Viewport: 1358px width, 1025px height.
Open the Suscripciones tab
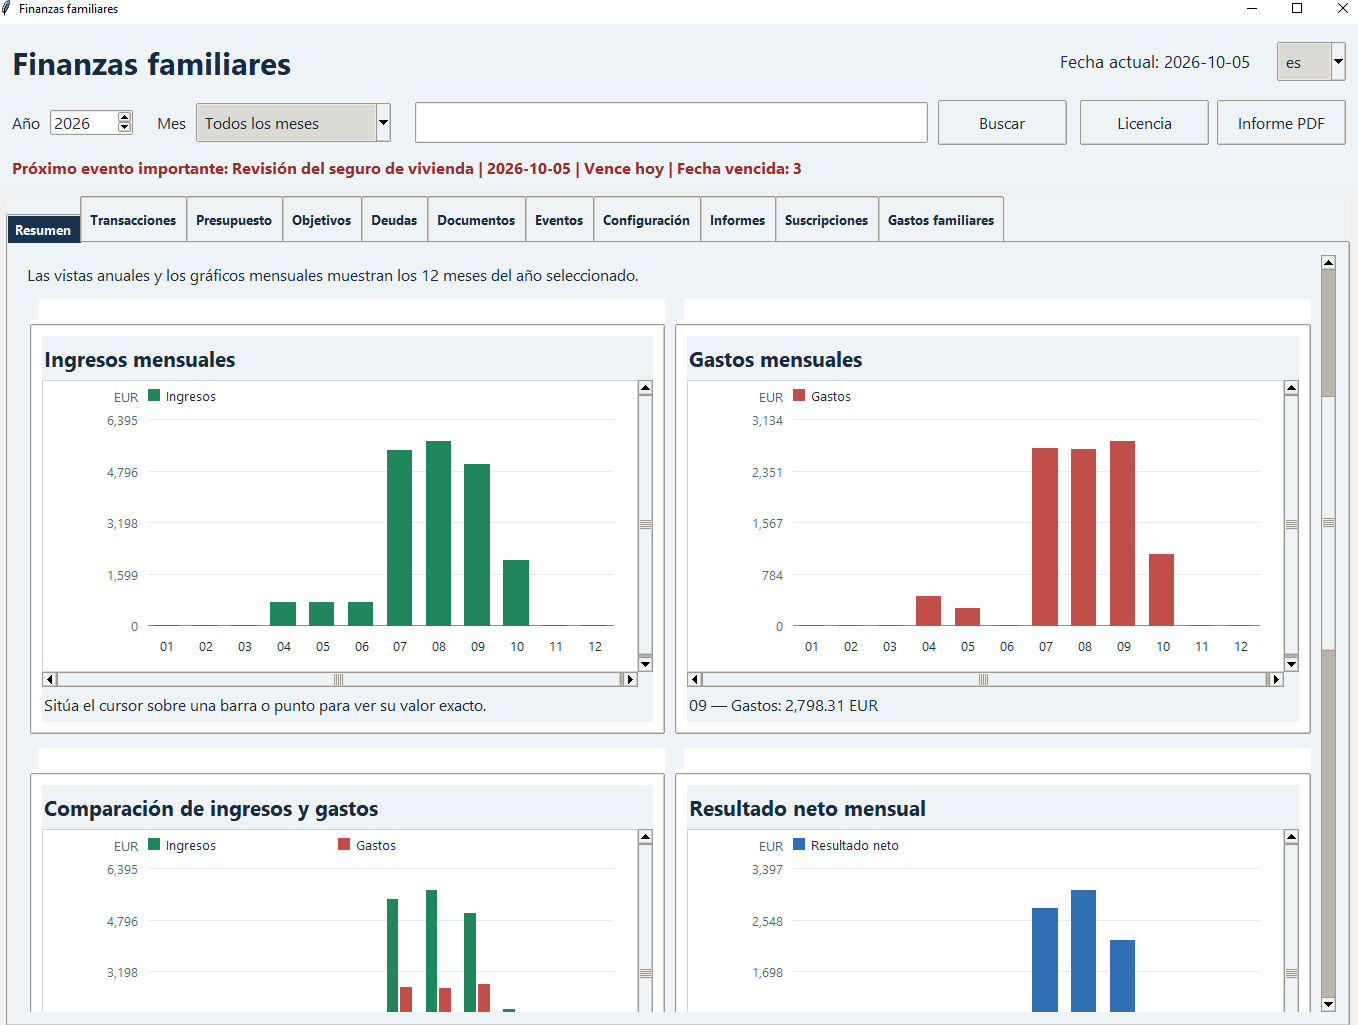click(826, 220)
